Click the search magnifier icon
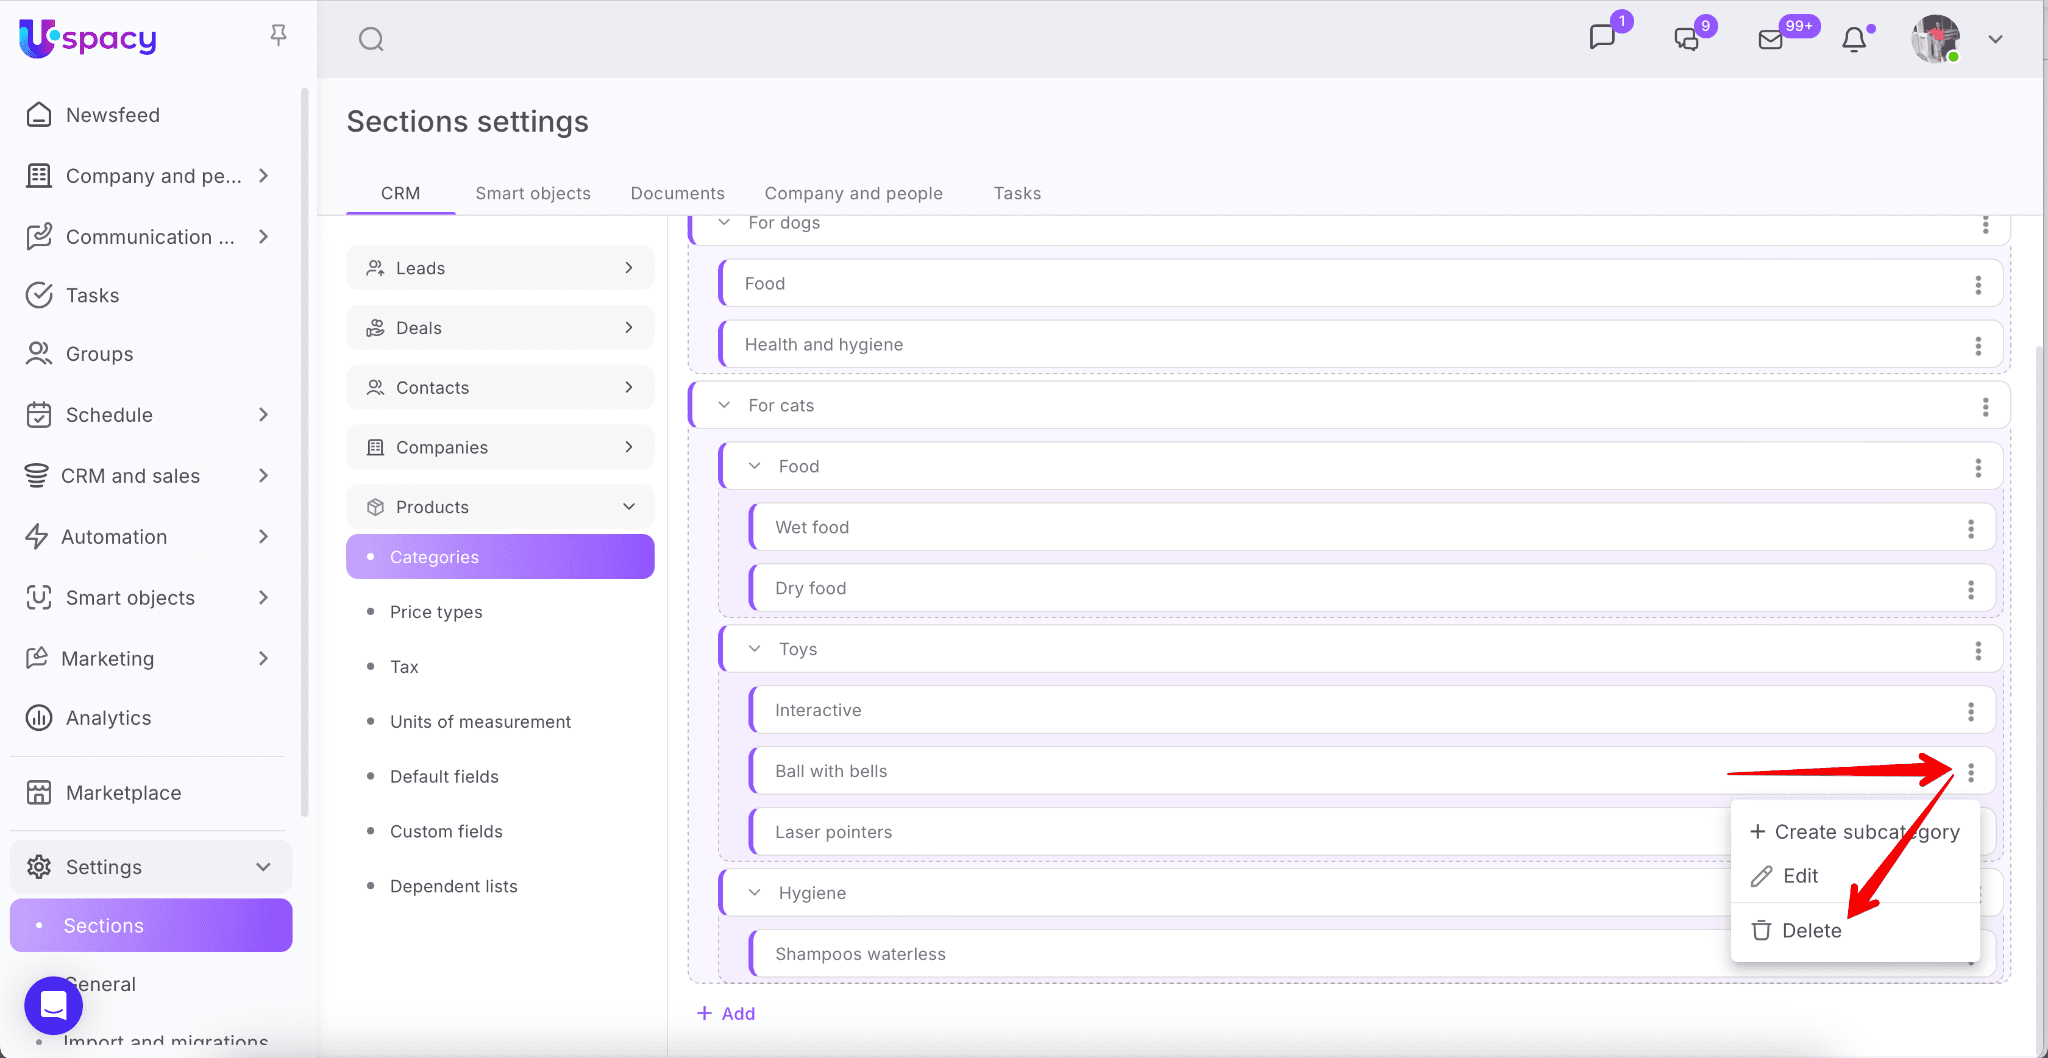This screenshot has height=1058, width=2048. pos(371,39)
